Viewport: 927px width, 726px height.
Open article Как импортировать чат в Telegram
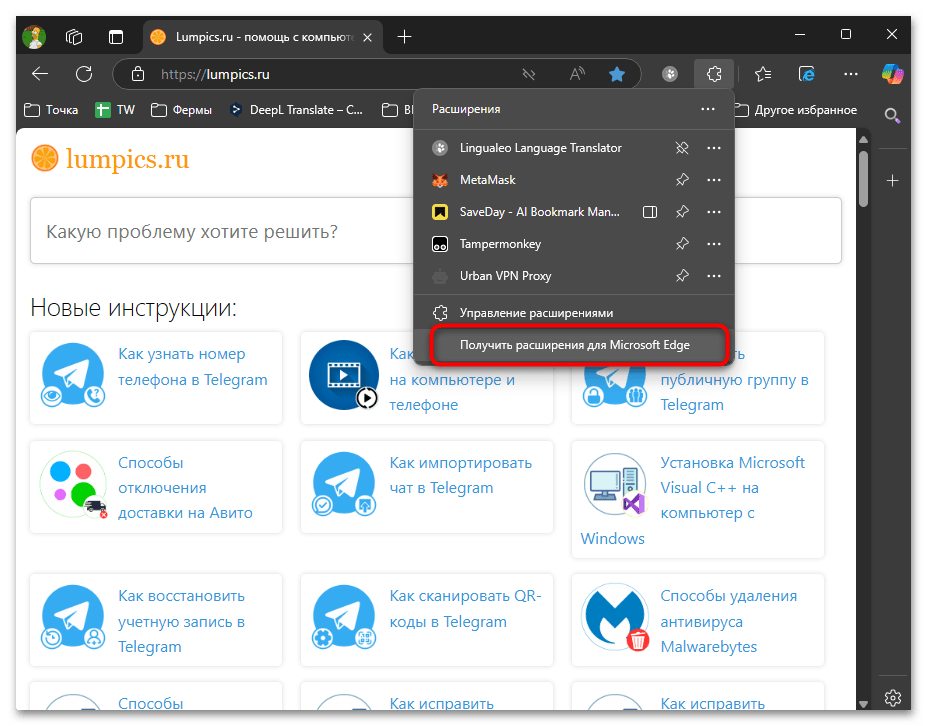461,475
